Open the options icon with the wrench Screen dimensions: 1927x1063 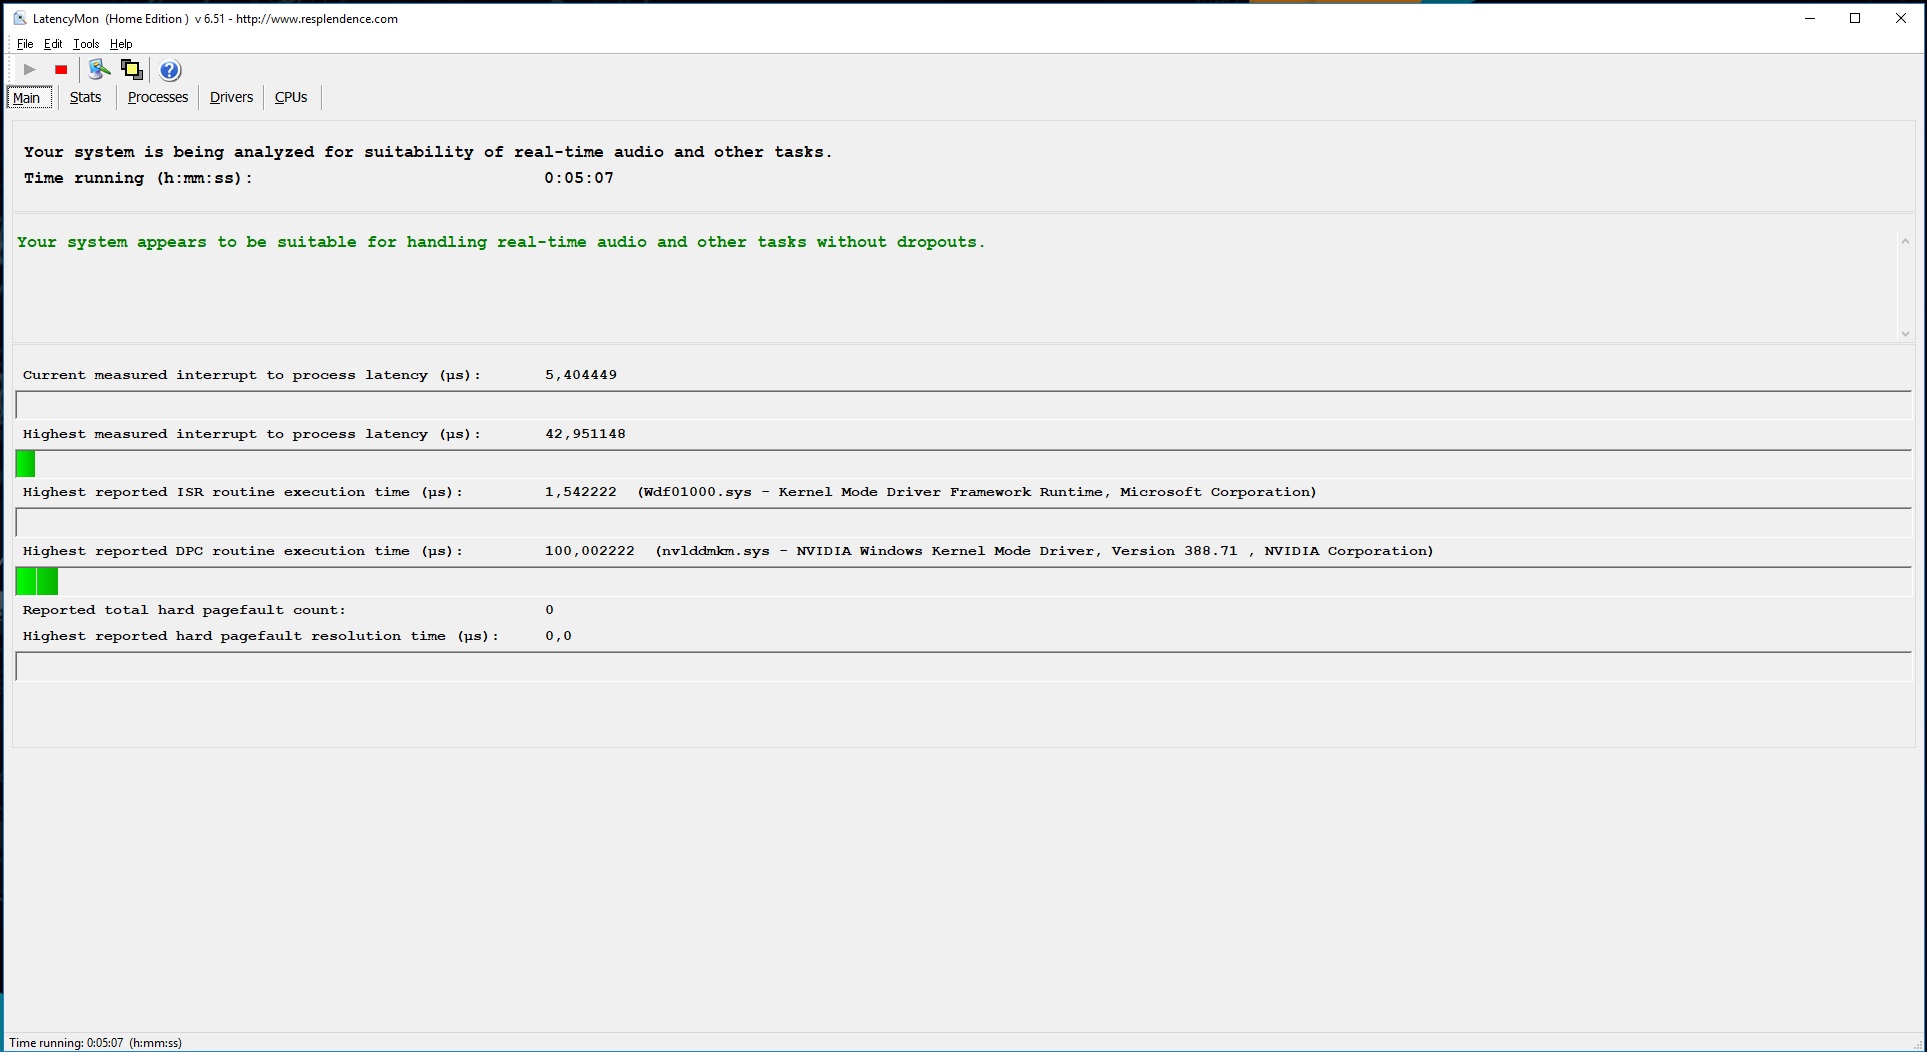click(x=99, y=70)
